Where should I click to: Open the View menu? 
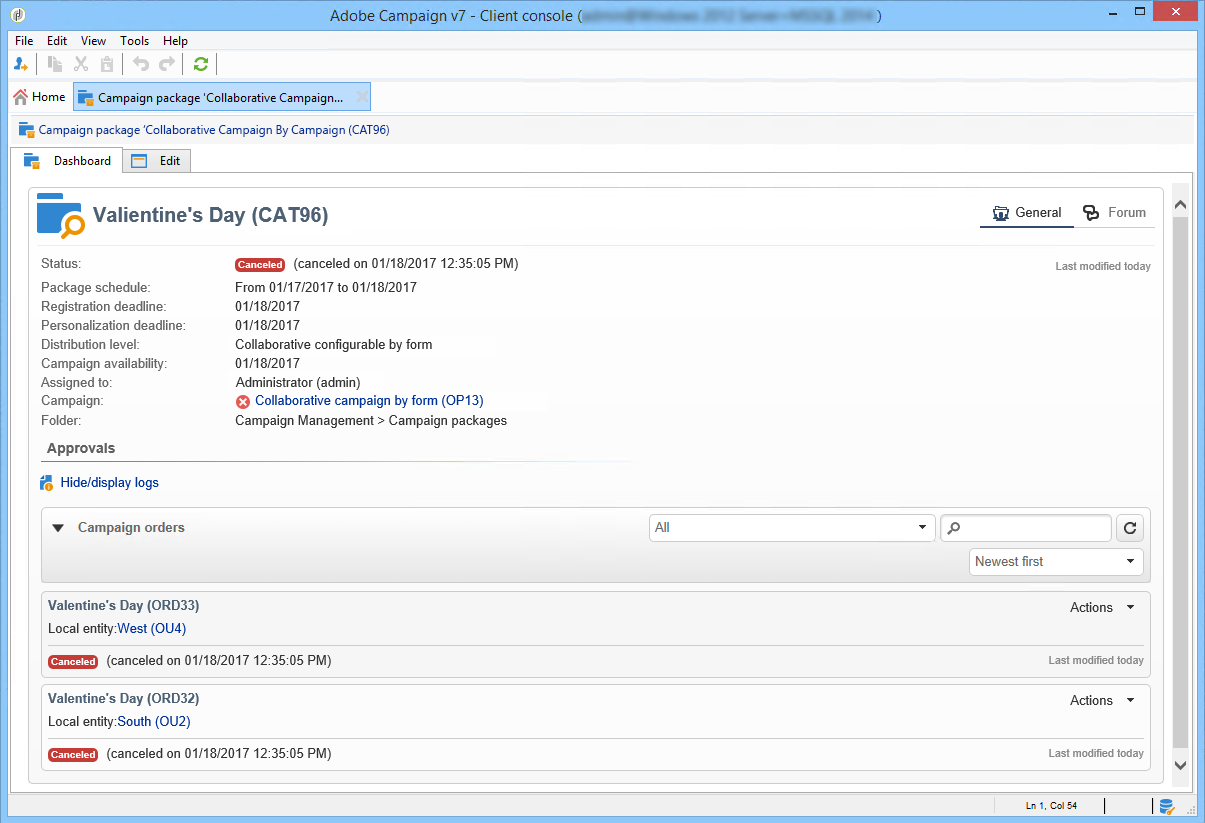click(93, 41)
